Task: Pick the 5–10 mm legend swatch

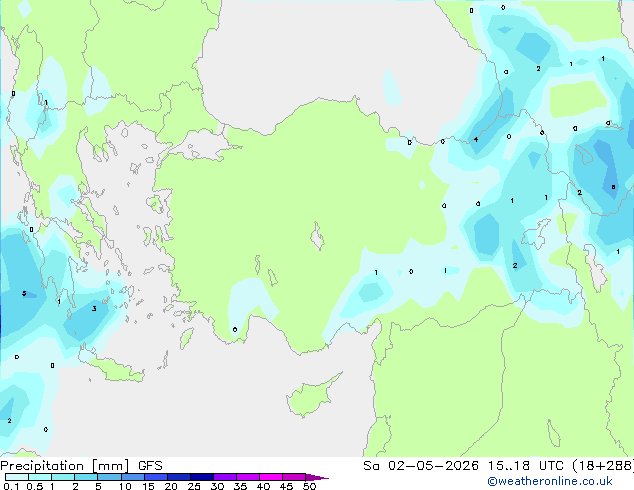Action: click(x=109, y=477)
